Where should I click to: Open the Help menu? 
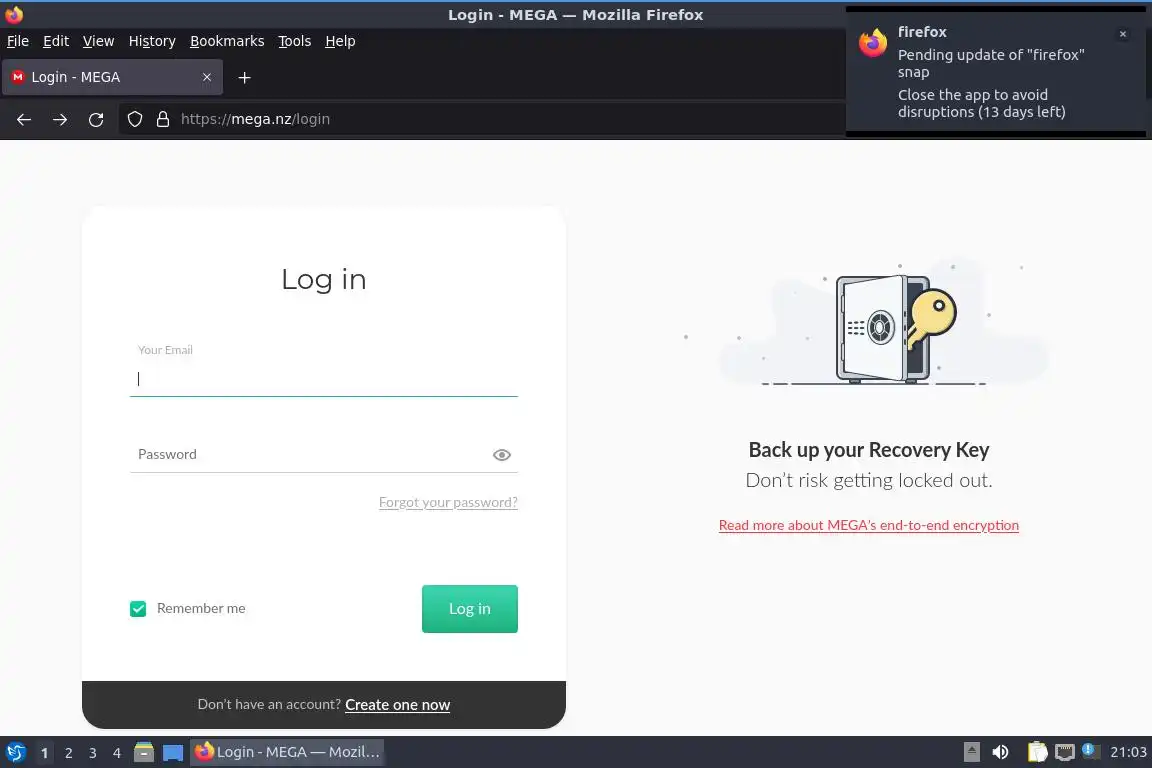coord(340,41)
